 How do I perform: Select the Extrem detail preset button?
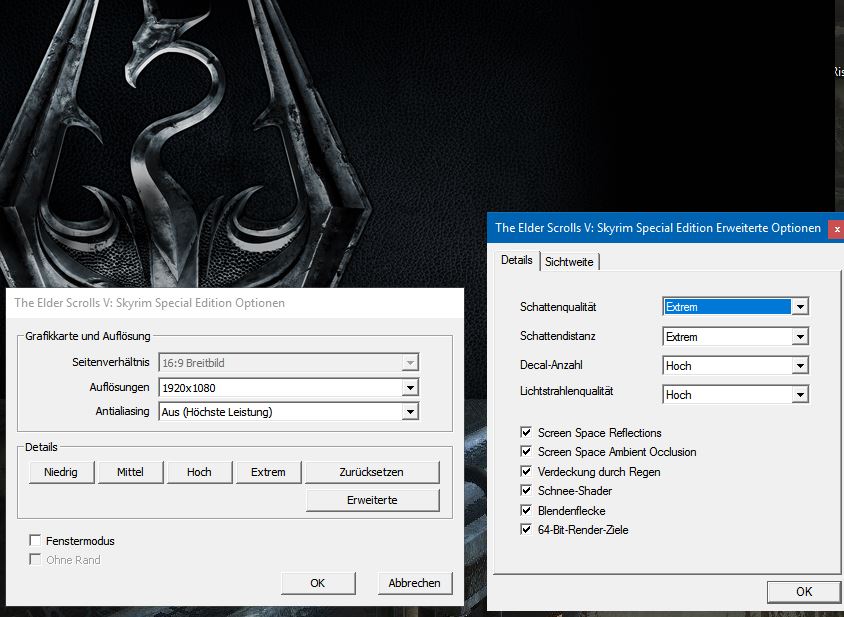pyautogui.click(x=268, y=472)
